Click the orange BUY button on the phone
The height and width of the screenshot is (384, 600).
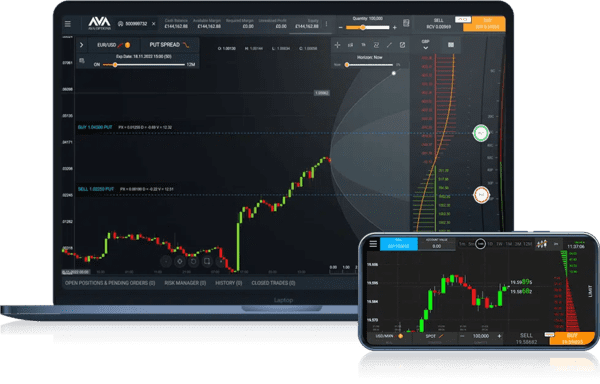[x=572, y=338]
